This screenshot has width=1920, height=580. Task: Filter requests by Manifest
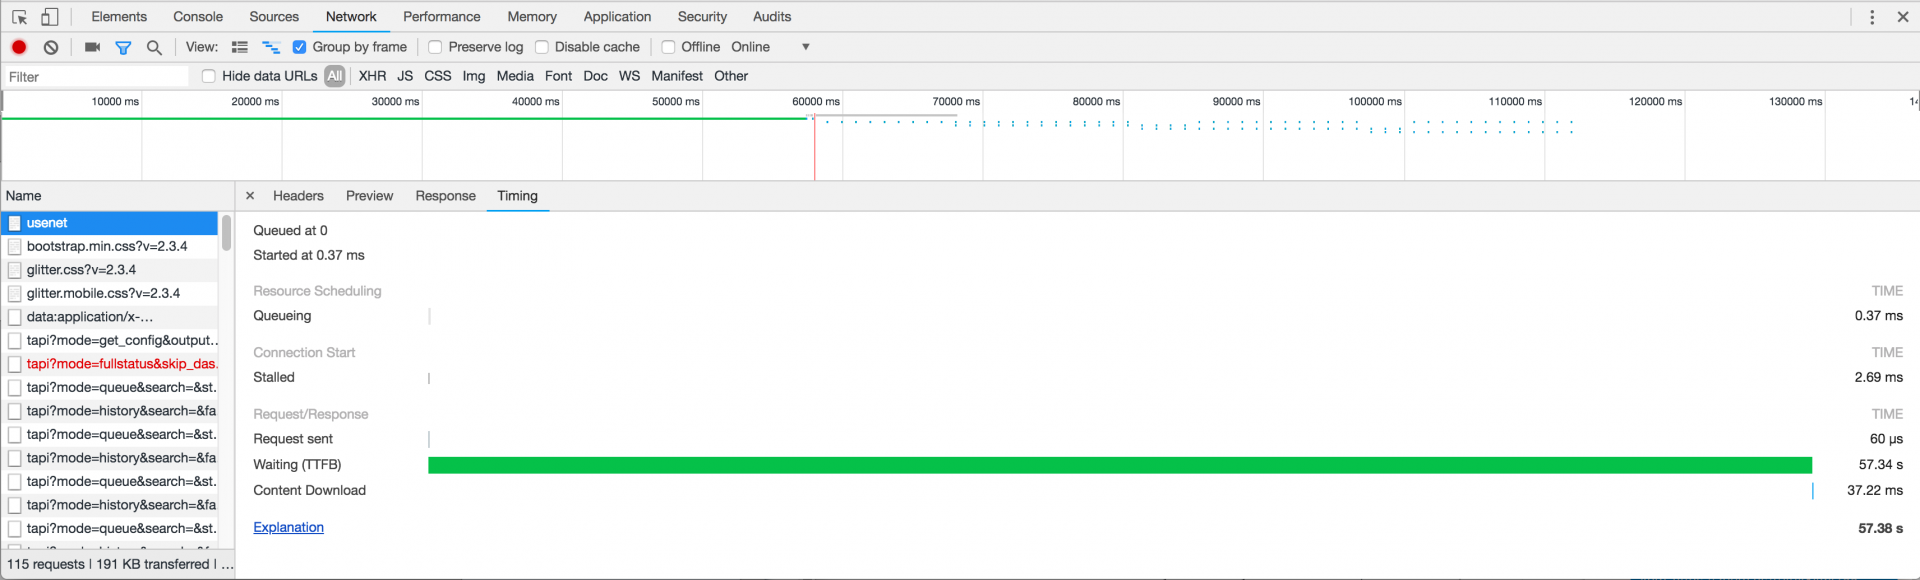tap(677, 76)
